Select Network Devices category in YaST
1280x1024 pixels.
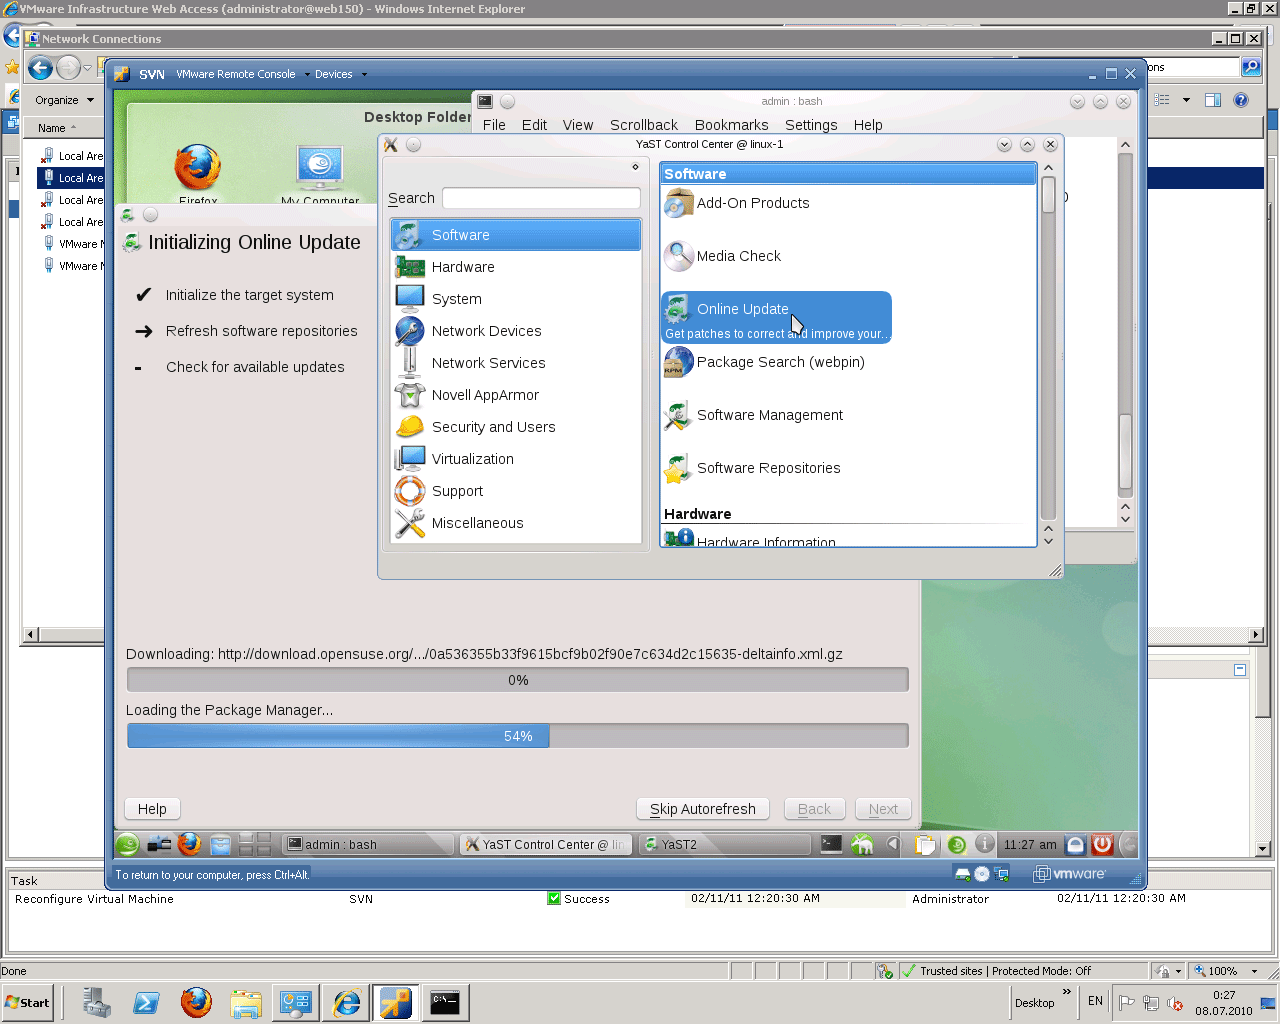click(x=516, y=331)
